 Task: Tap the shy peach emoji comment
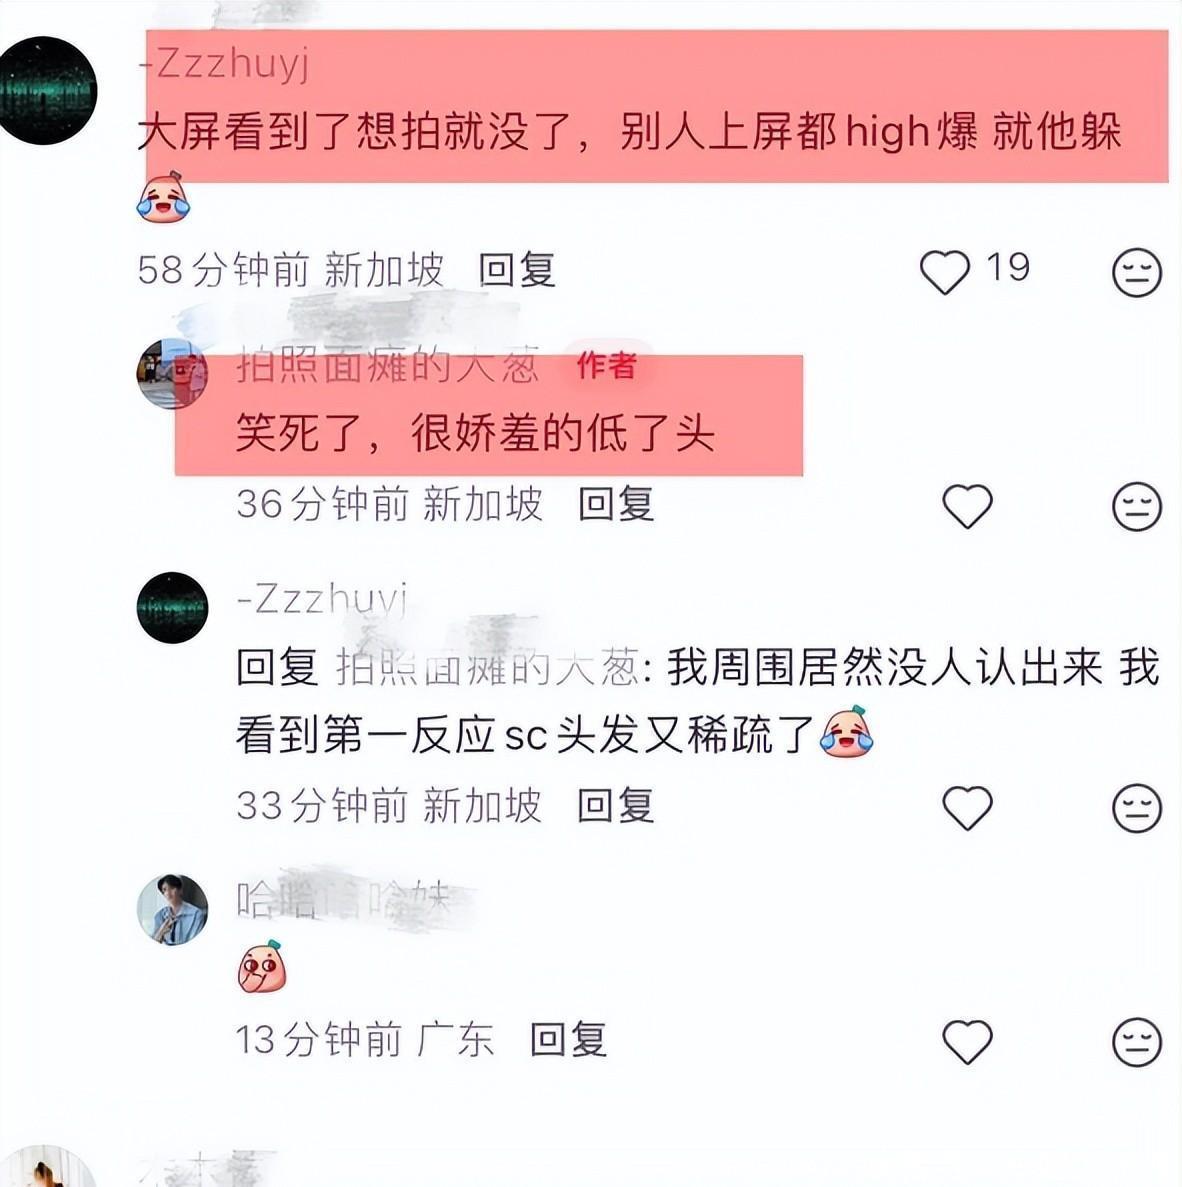click(262, 966)
